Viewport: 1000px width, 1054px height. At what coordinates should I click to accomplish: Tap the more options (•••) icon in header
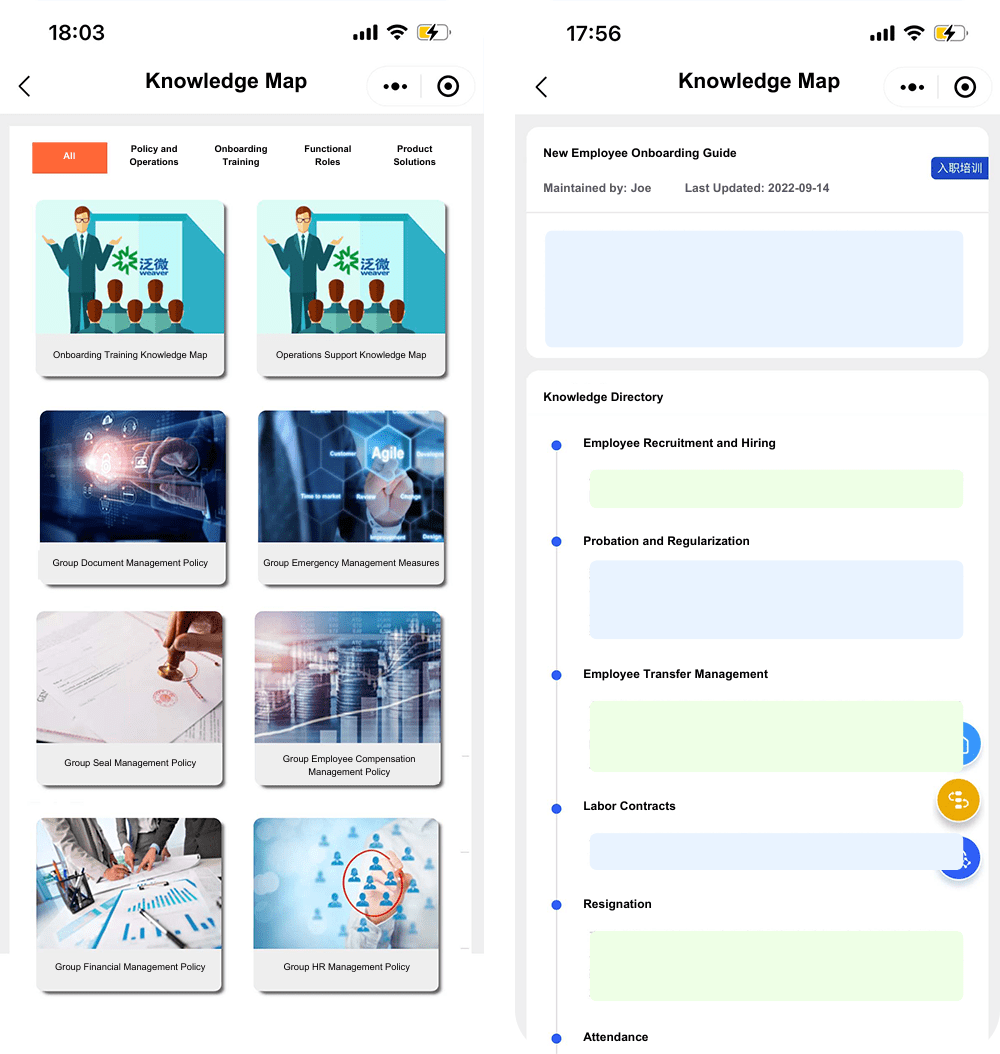[x=394, y=86]
